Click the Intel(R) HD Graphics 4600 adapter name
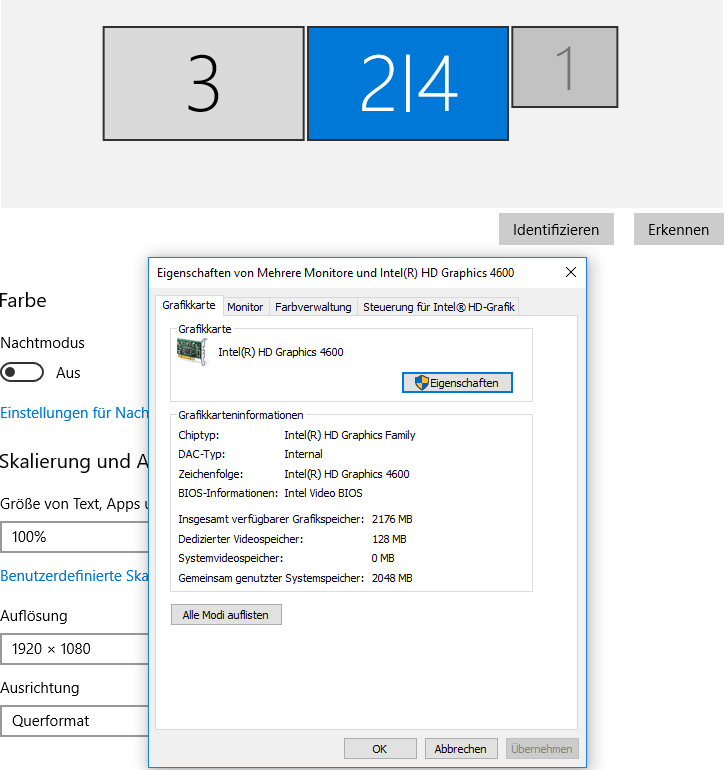This screenshot has width=728, height=770. coord(280,352)
